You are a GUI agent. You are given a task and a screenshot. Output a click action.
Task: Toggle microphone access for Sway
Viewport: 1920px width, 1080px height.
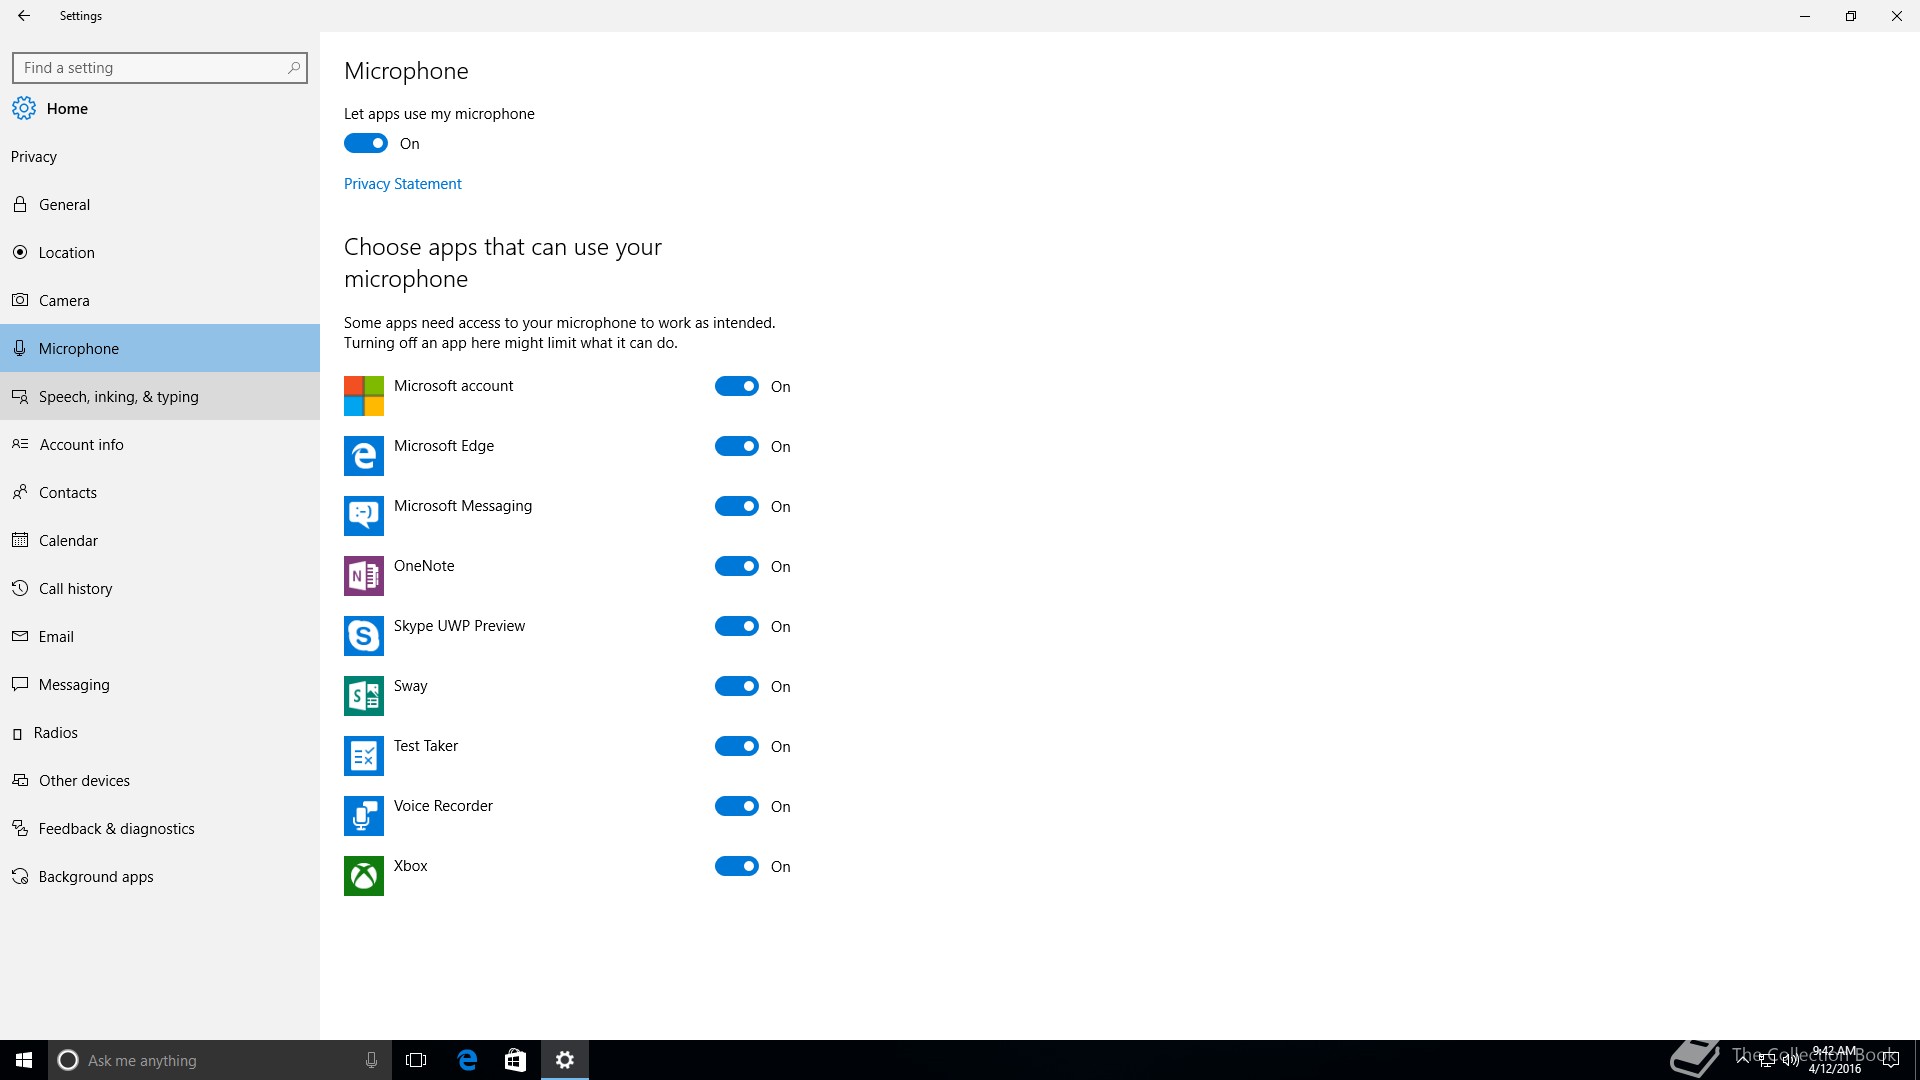[737, 686]
